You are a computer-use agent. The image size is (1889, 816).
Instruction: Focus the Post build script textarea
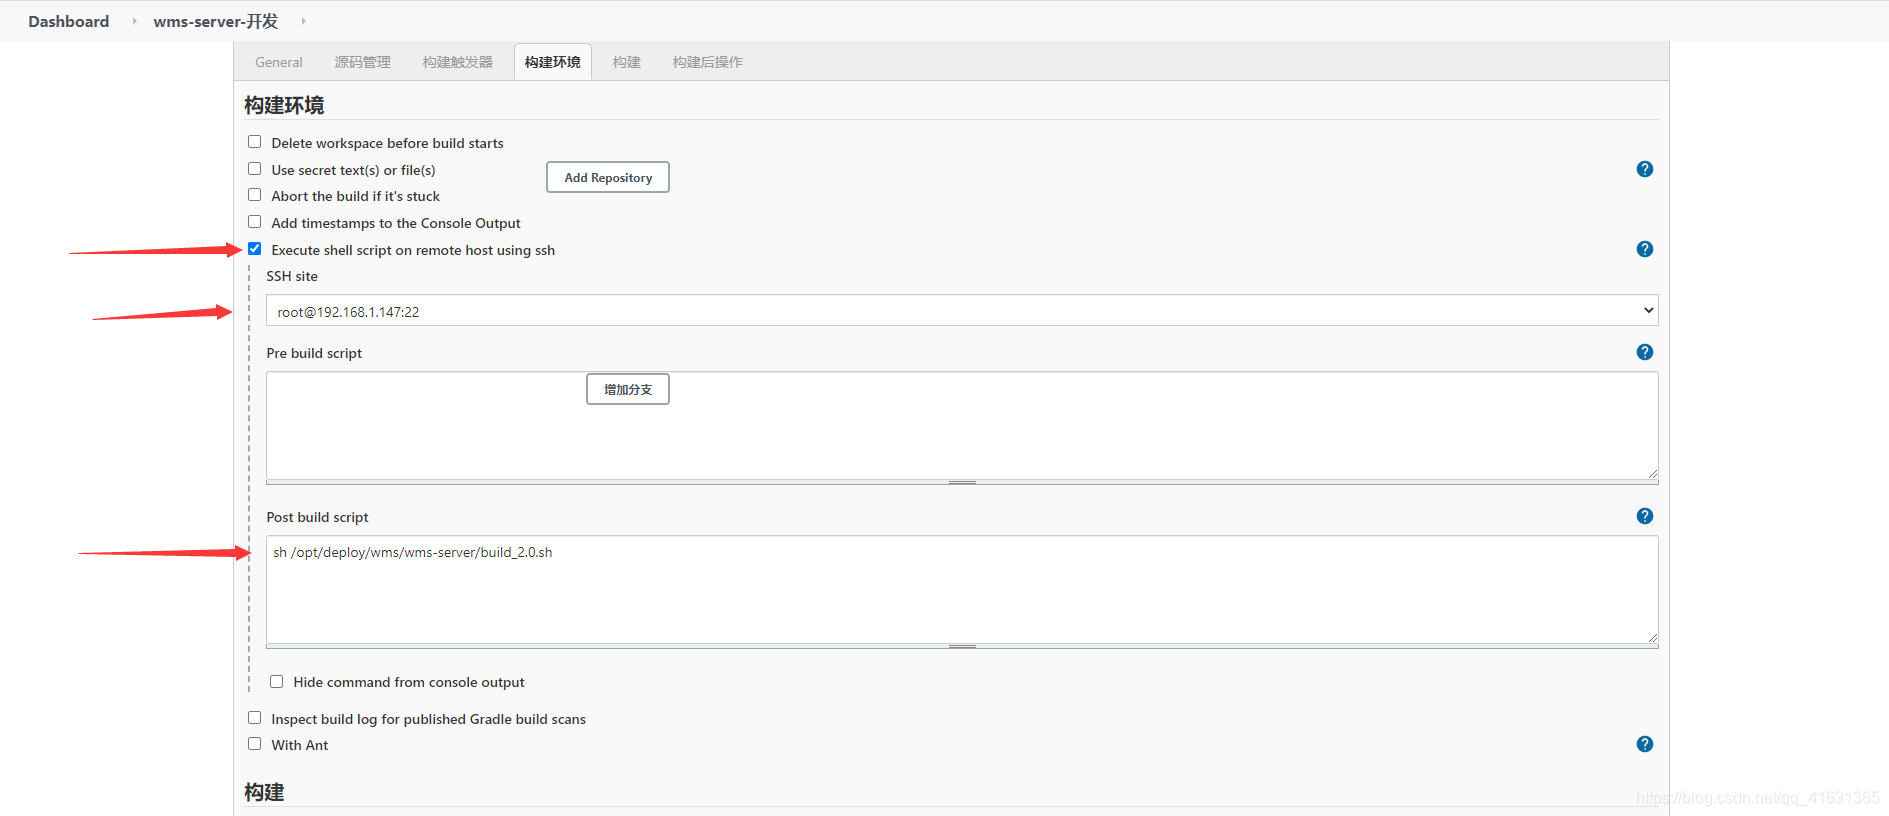(962, 589)
